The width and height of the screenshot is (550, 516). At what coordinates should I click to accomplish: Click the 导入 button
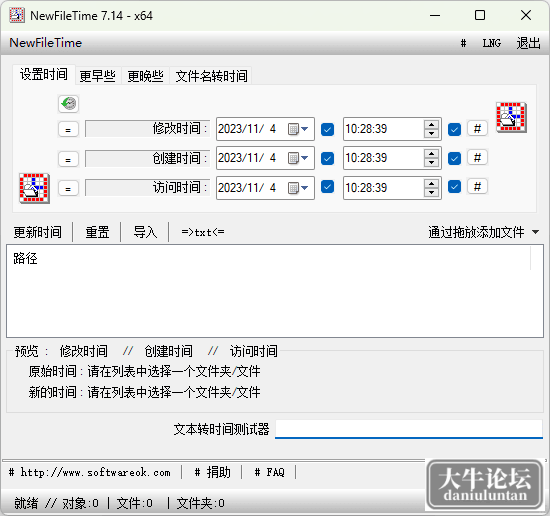point(145,232)
